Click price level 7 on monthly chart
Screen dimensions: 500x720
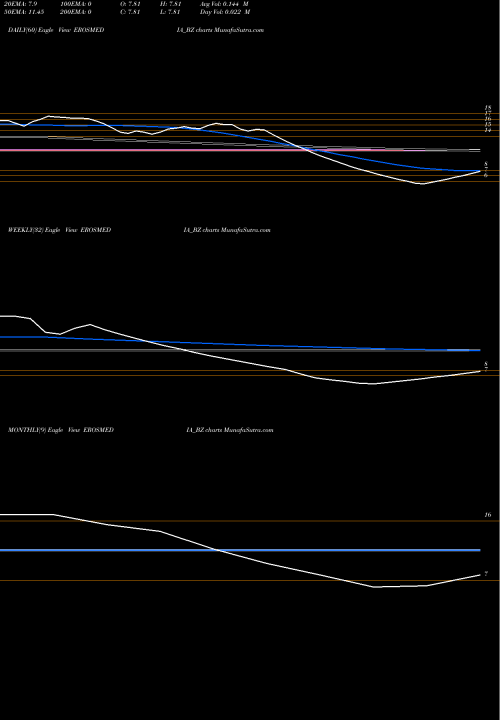point(486,574)
